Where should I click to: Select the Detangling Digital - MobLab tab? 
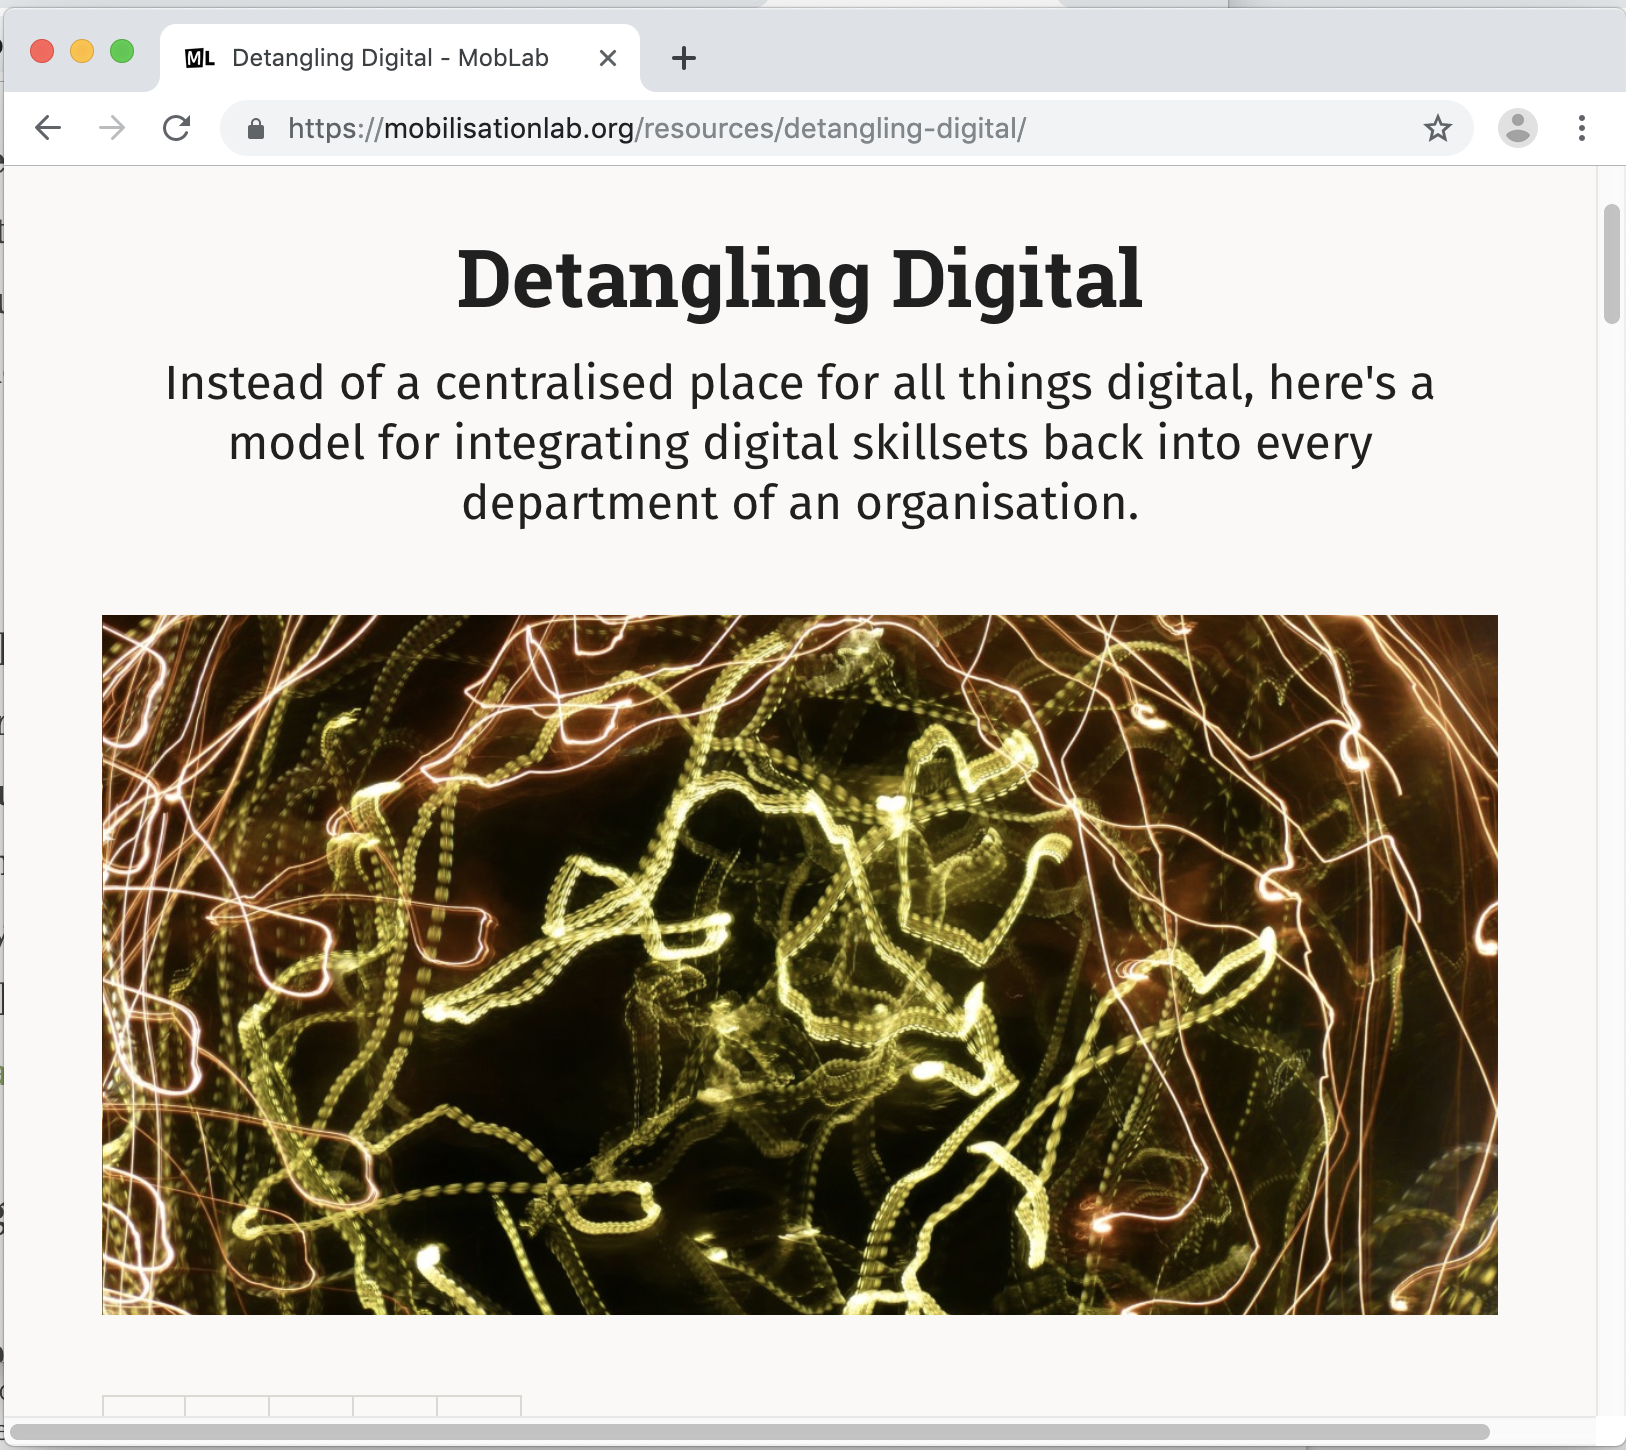(x=400, y=58)
